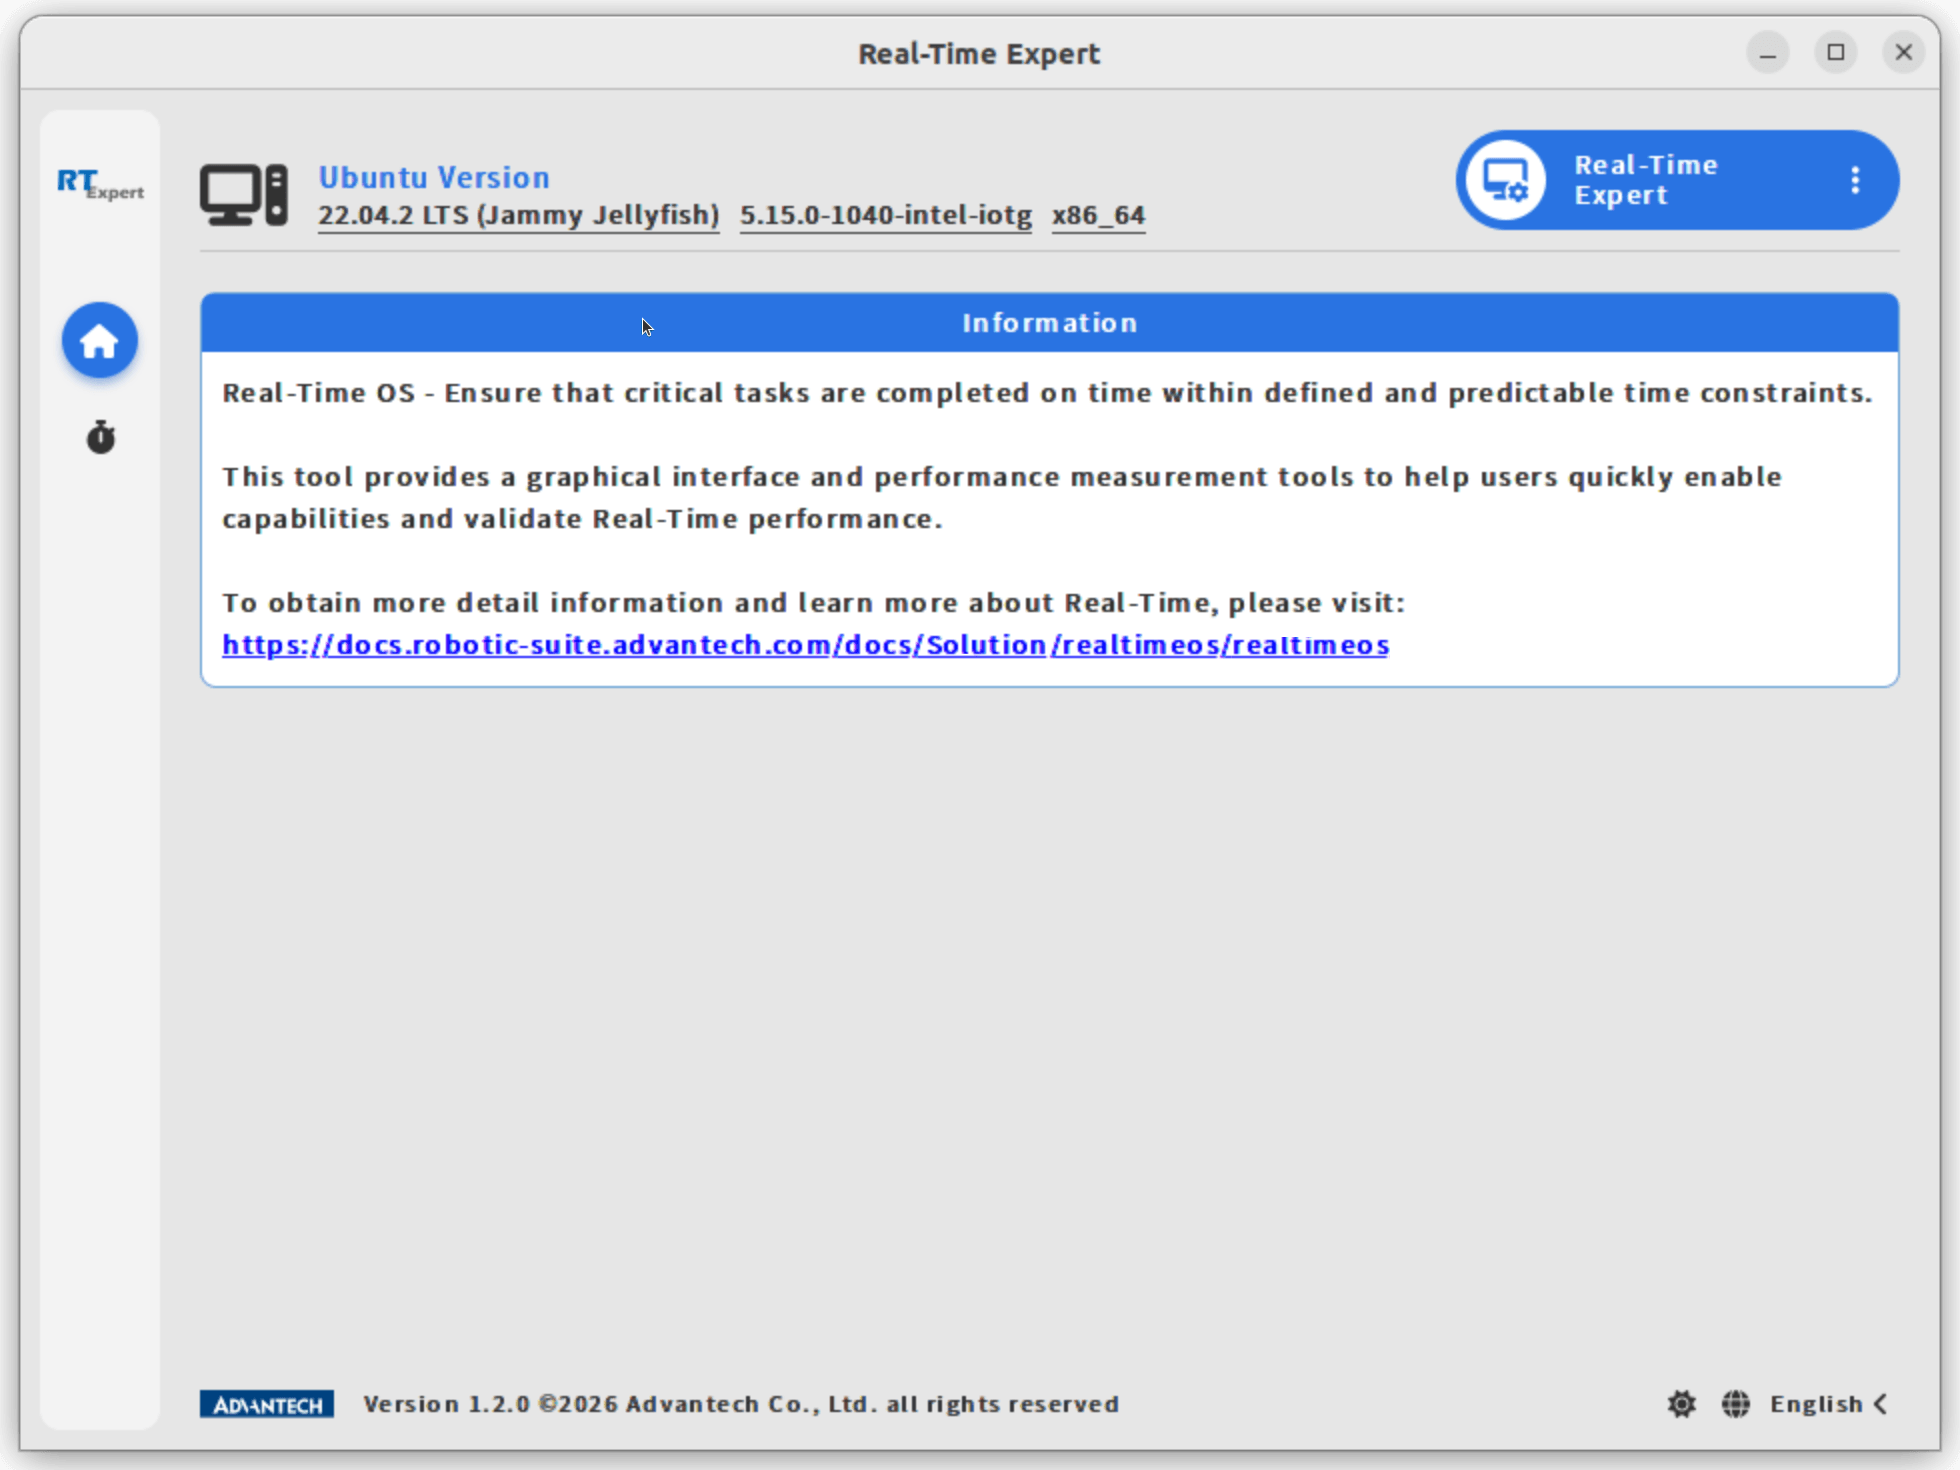Expand the English language selector chevron
Image resolution: width=1960 pixels, height=1470 pixels.
(x=1881, y=1403)
